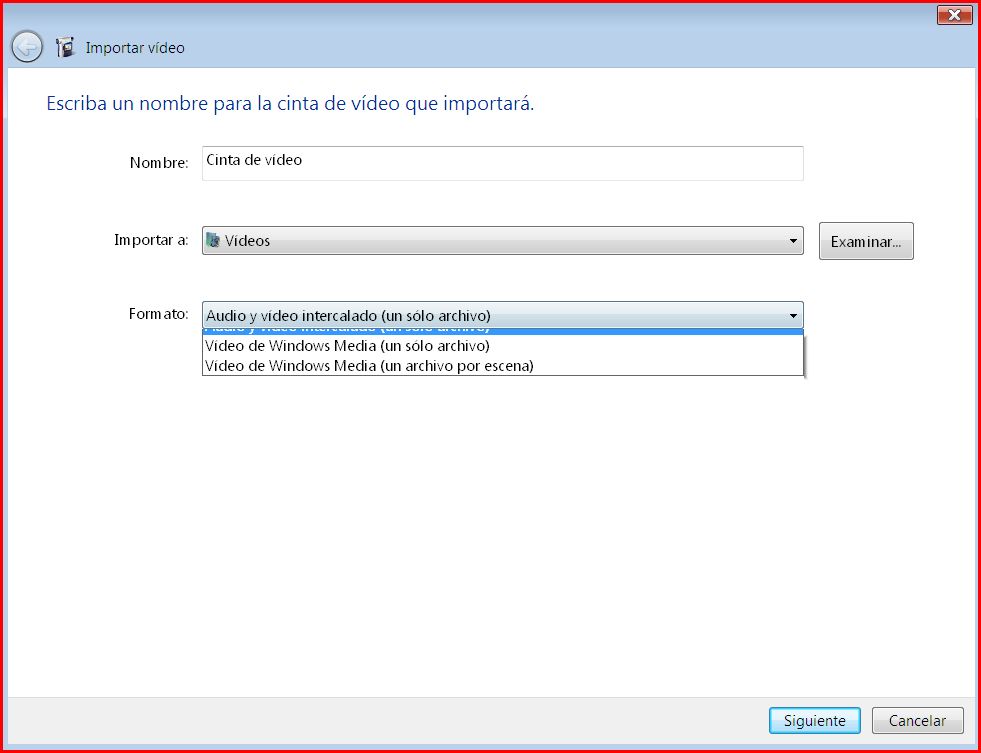Click the Nombre: label

(159, 163)
